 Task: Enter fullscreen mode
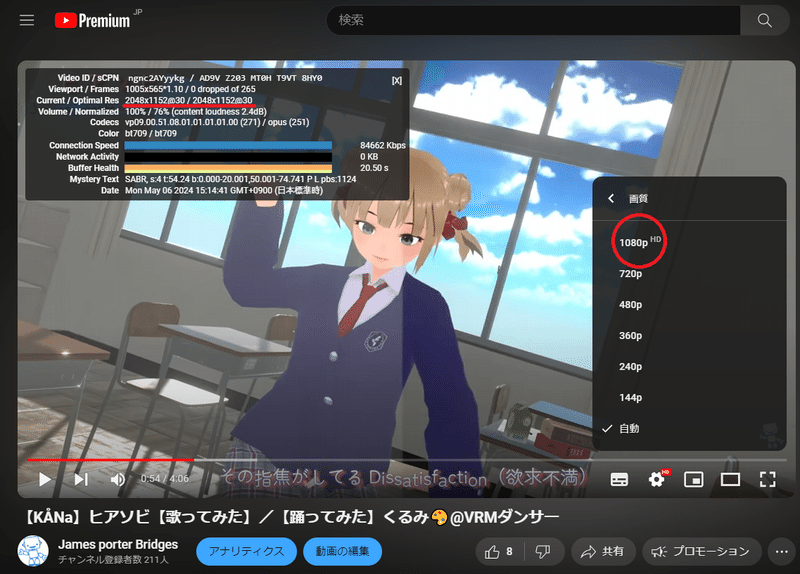(767, 479)
